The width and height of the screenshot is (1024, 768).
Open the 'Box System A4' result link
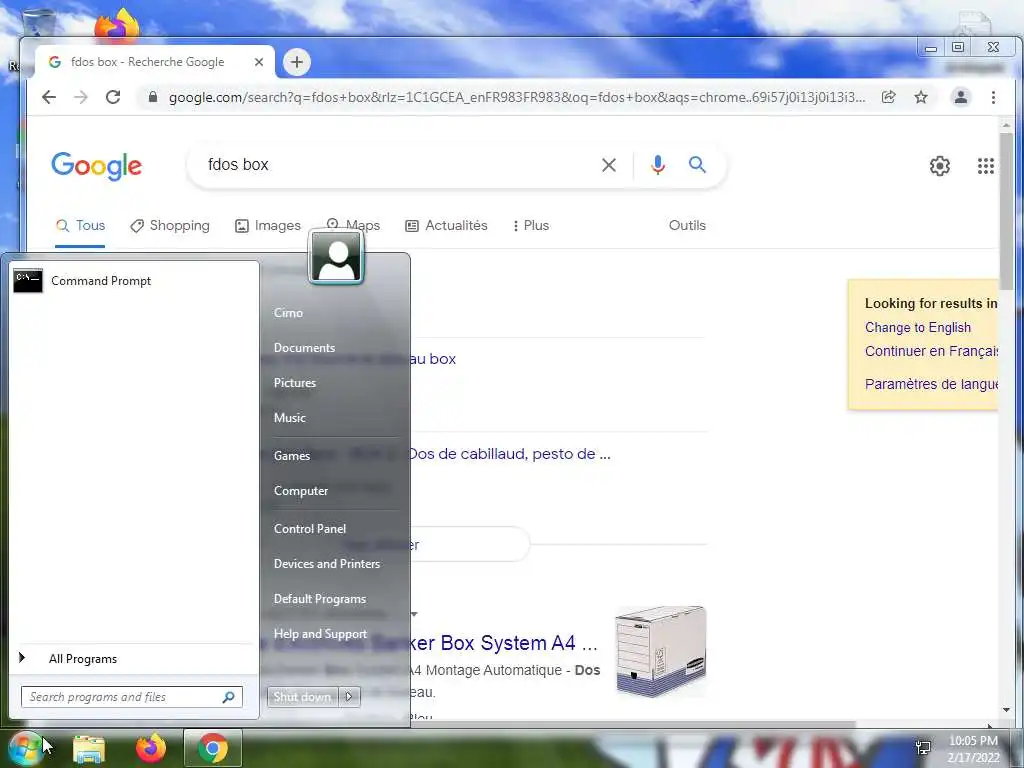click(x=503, y=643)
